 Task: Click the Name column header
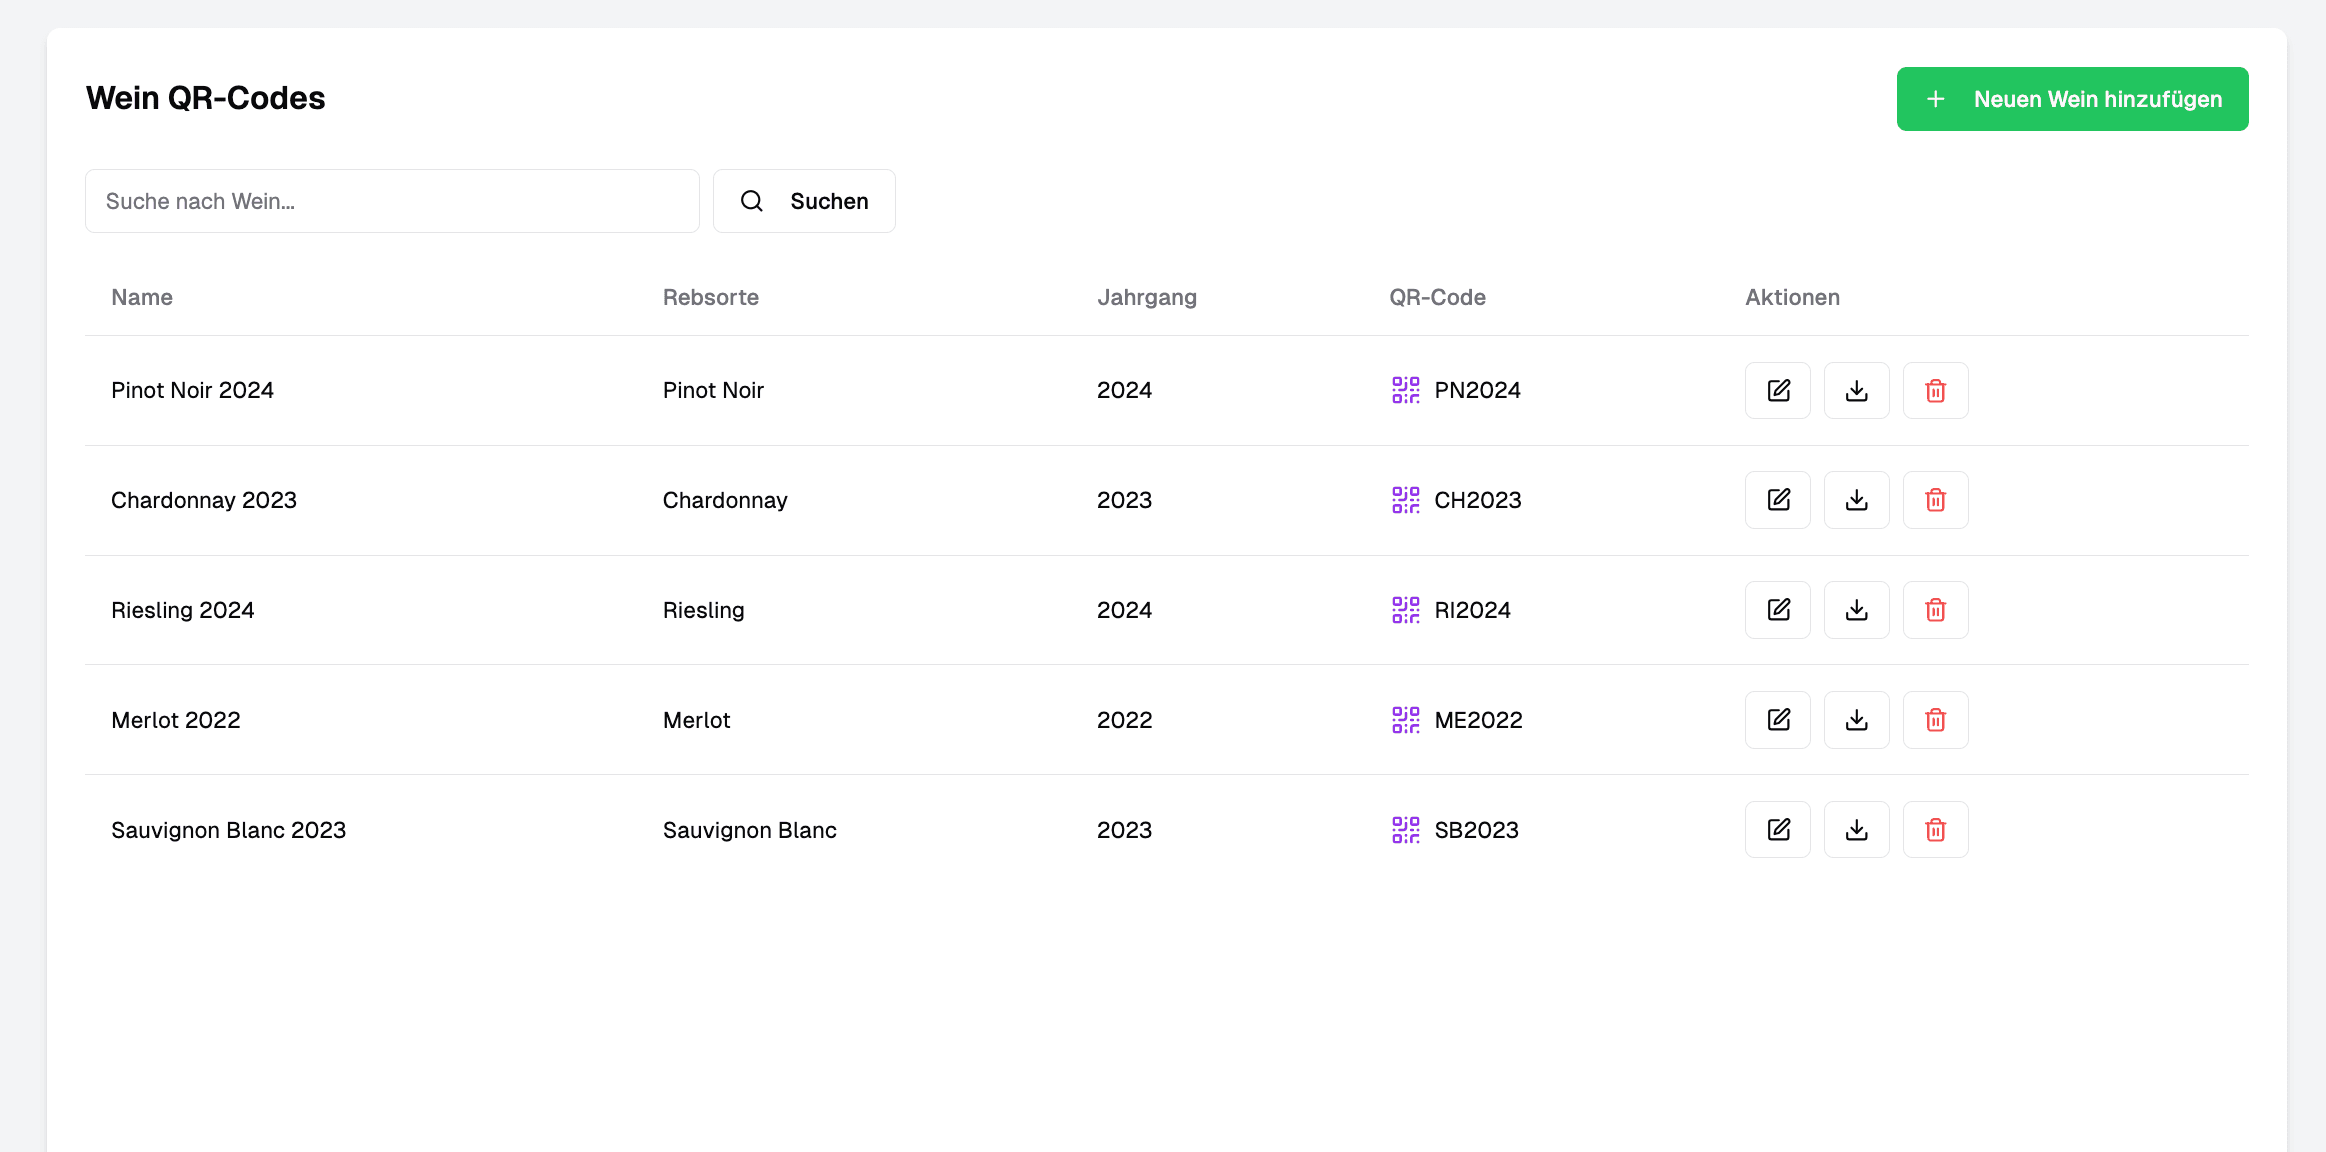(x=142, y=297)
